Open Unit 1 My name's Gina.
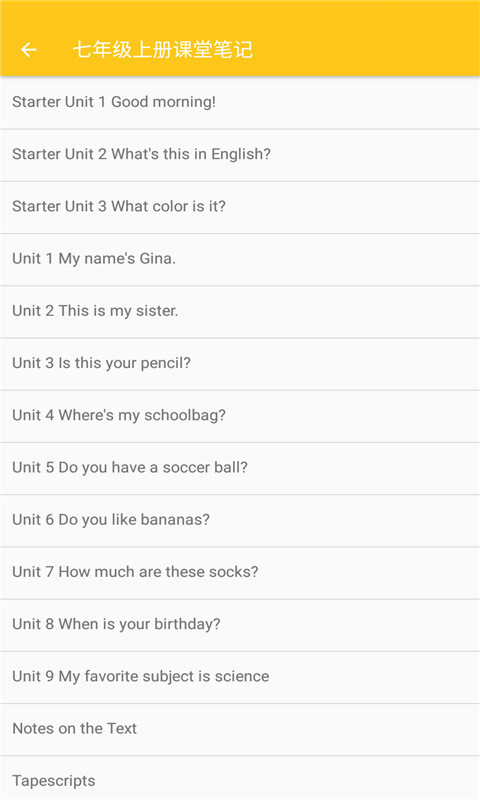Viewport: 480px width, 800px height. coord(240,260)
